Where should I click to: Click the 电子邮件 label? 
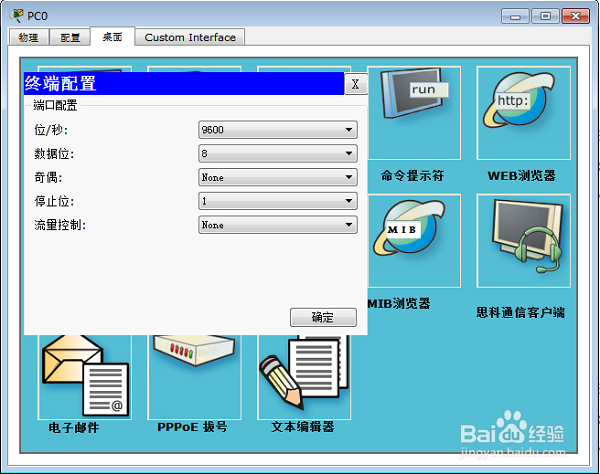point(74,427)
